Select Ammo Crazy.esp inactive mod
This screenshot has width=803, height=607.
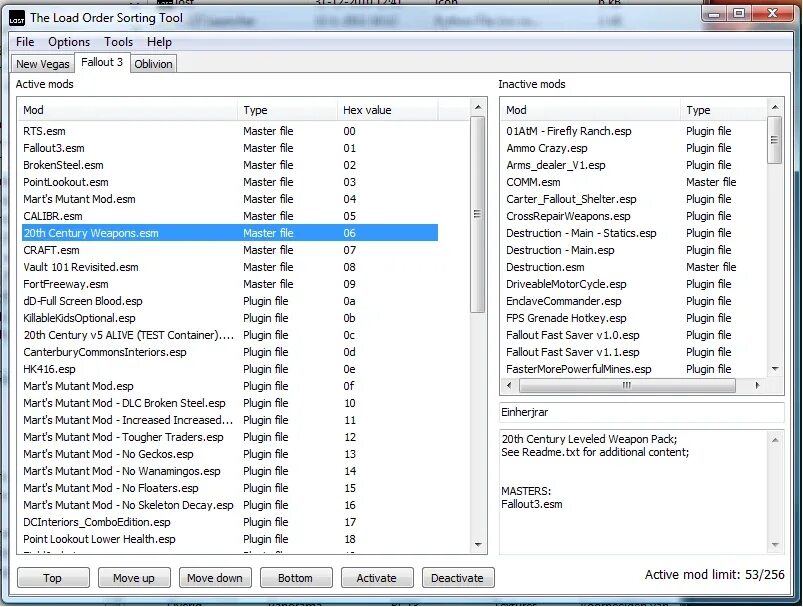click(x=634, y=148)
